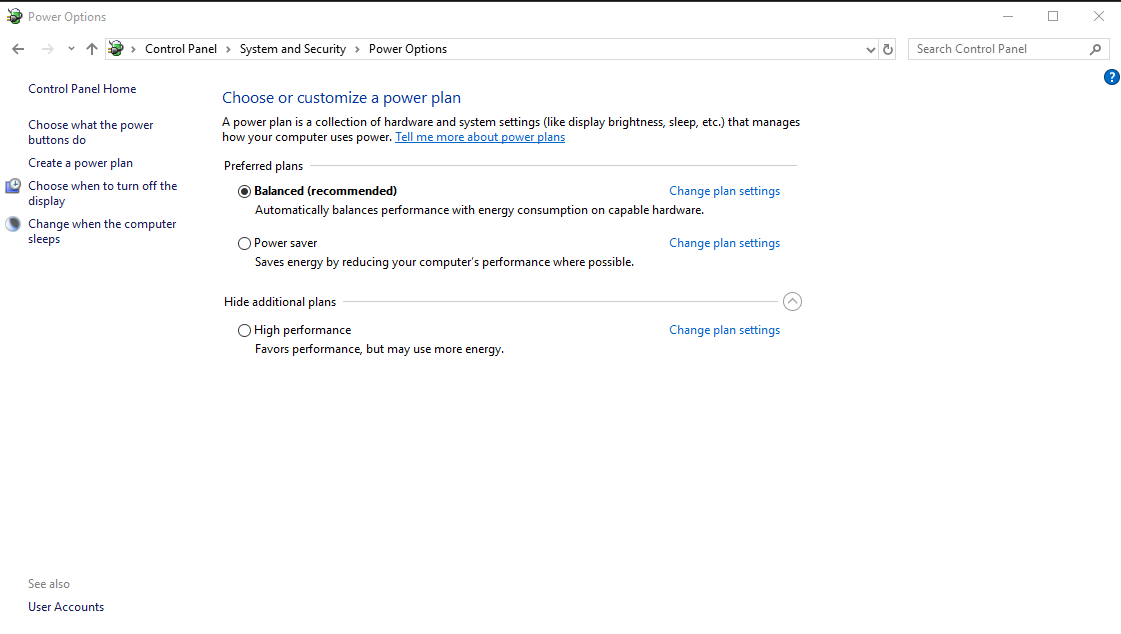Click the Power Options icon in the address bar
Viewport: 1121px width, 634px height.
[116, 49]
